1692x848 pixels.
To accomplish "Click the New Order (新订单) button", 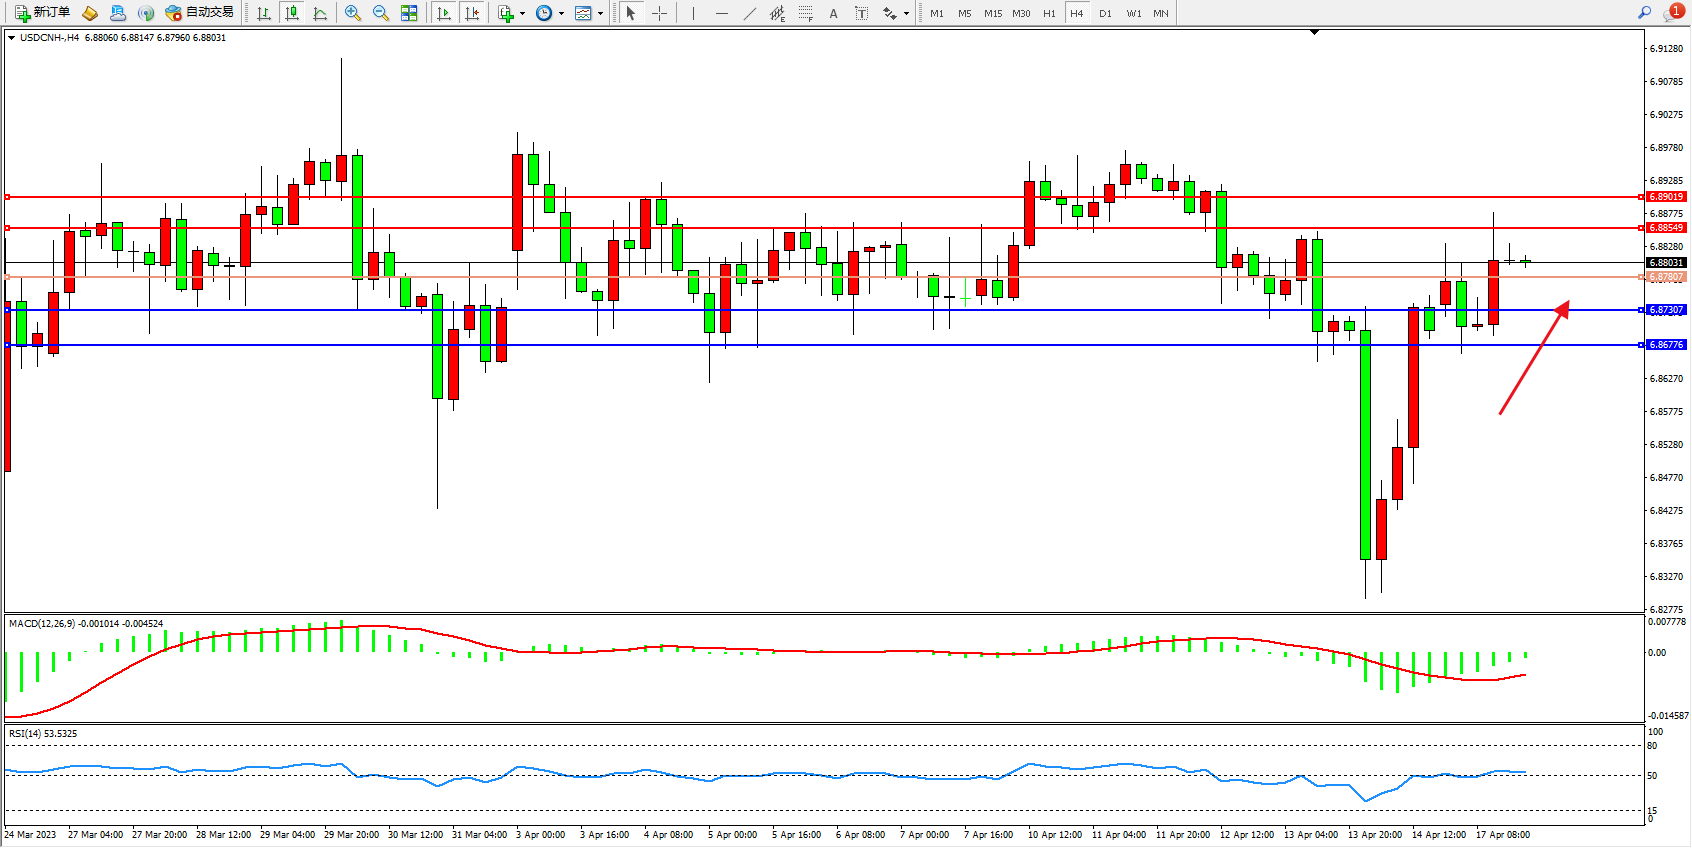I will 43,13.
